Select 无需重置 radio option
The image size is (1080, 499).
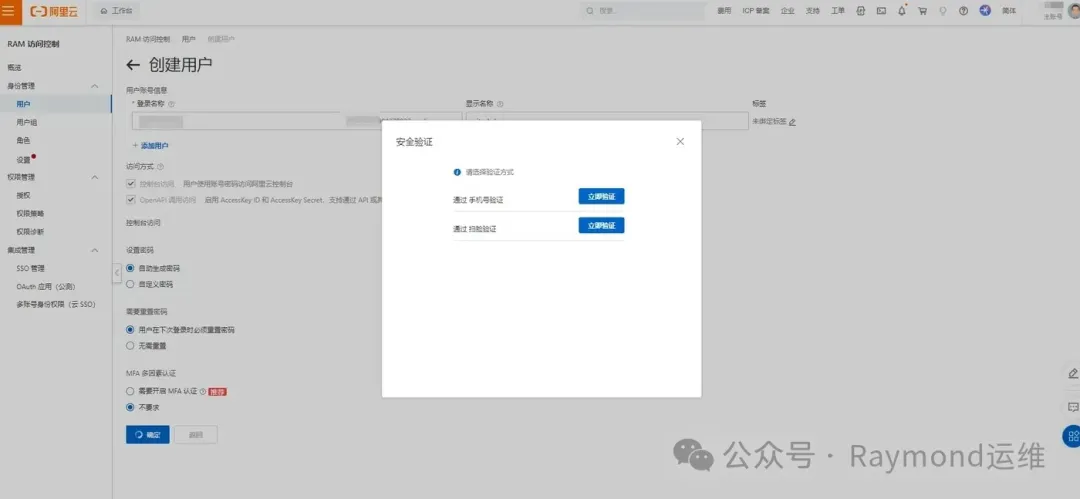(130, 345)
